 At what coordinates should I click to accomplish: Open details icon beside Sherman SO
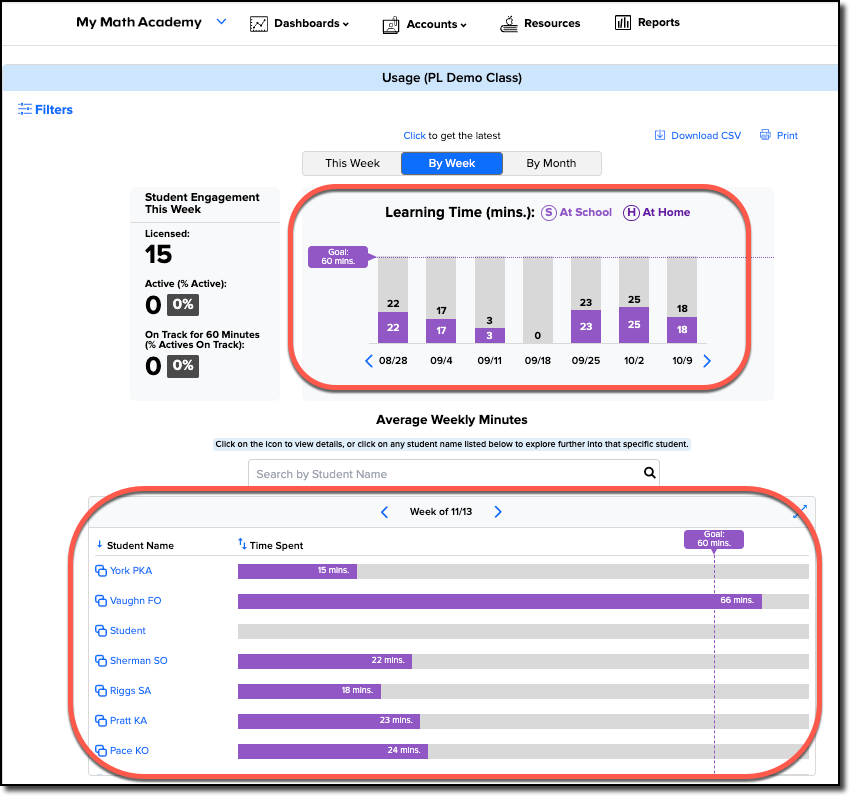click(101, 660)
